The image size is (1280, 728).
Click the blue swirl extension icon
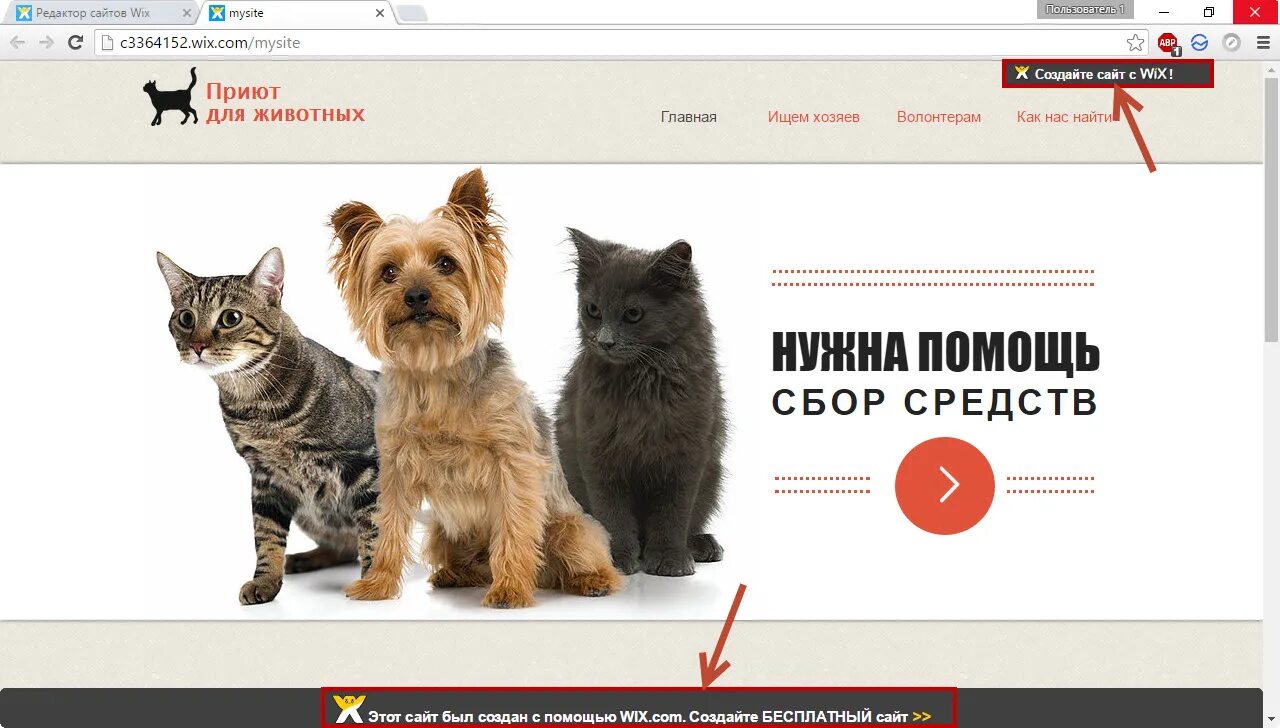pyautogui.click(x=1200, y=43)
